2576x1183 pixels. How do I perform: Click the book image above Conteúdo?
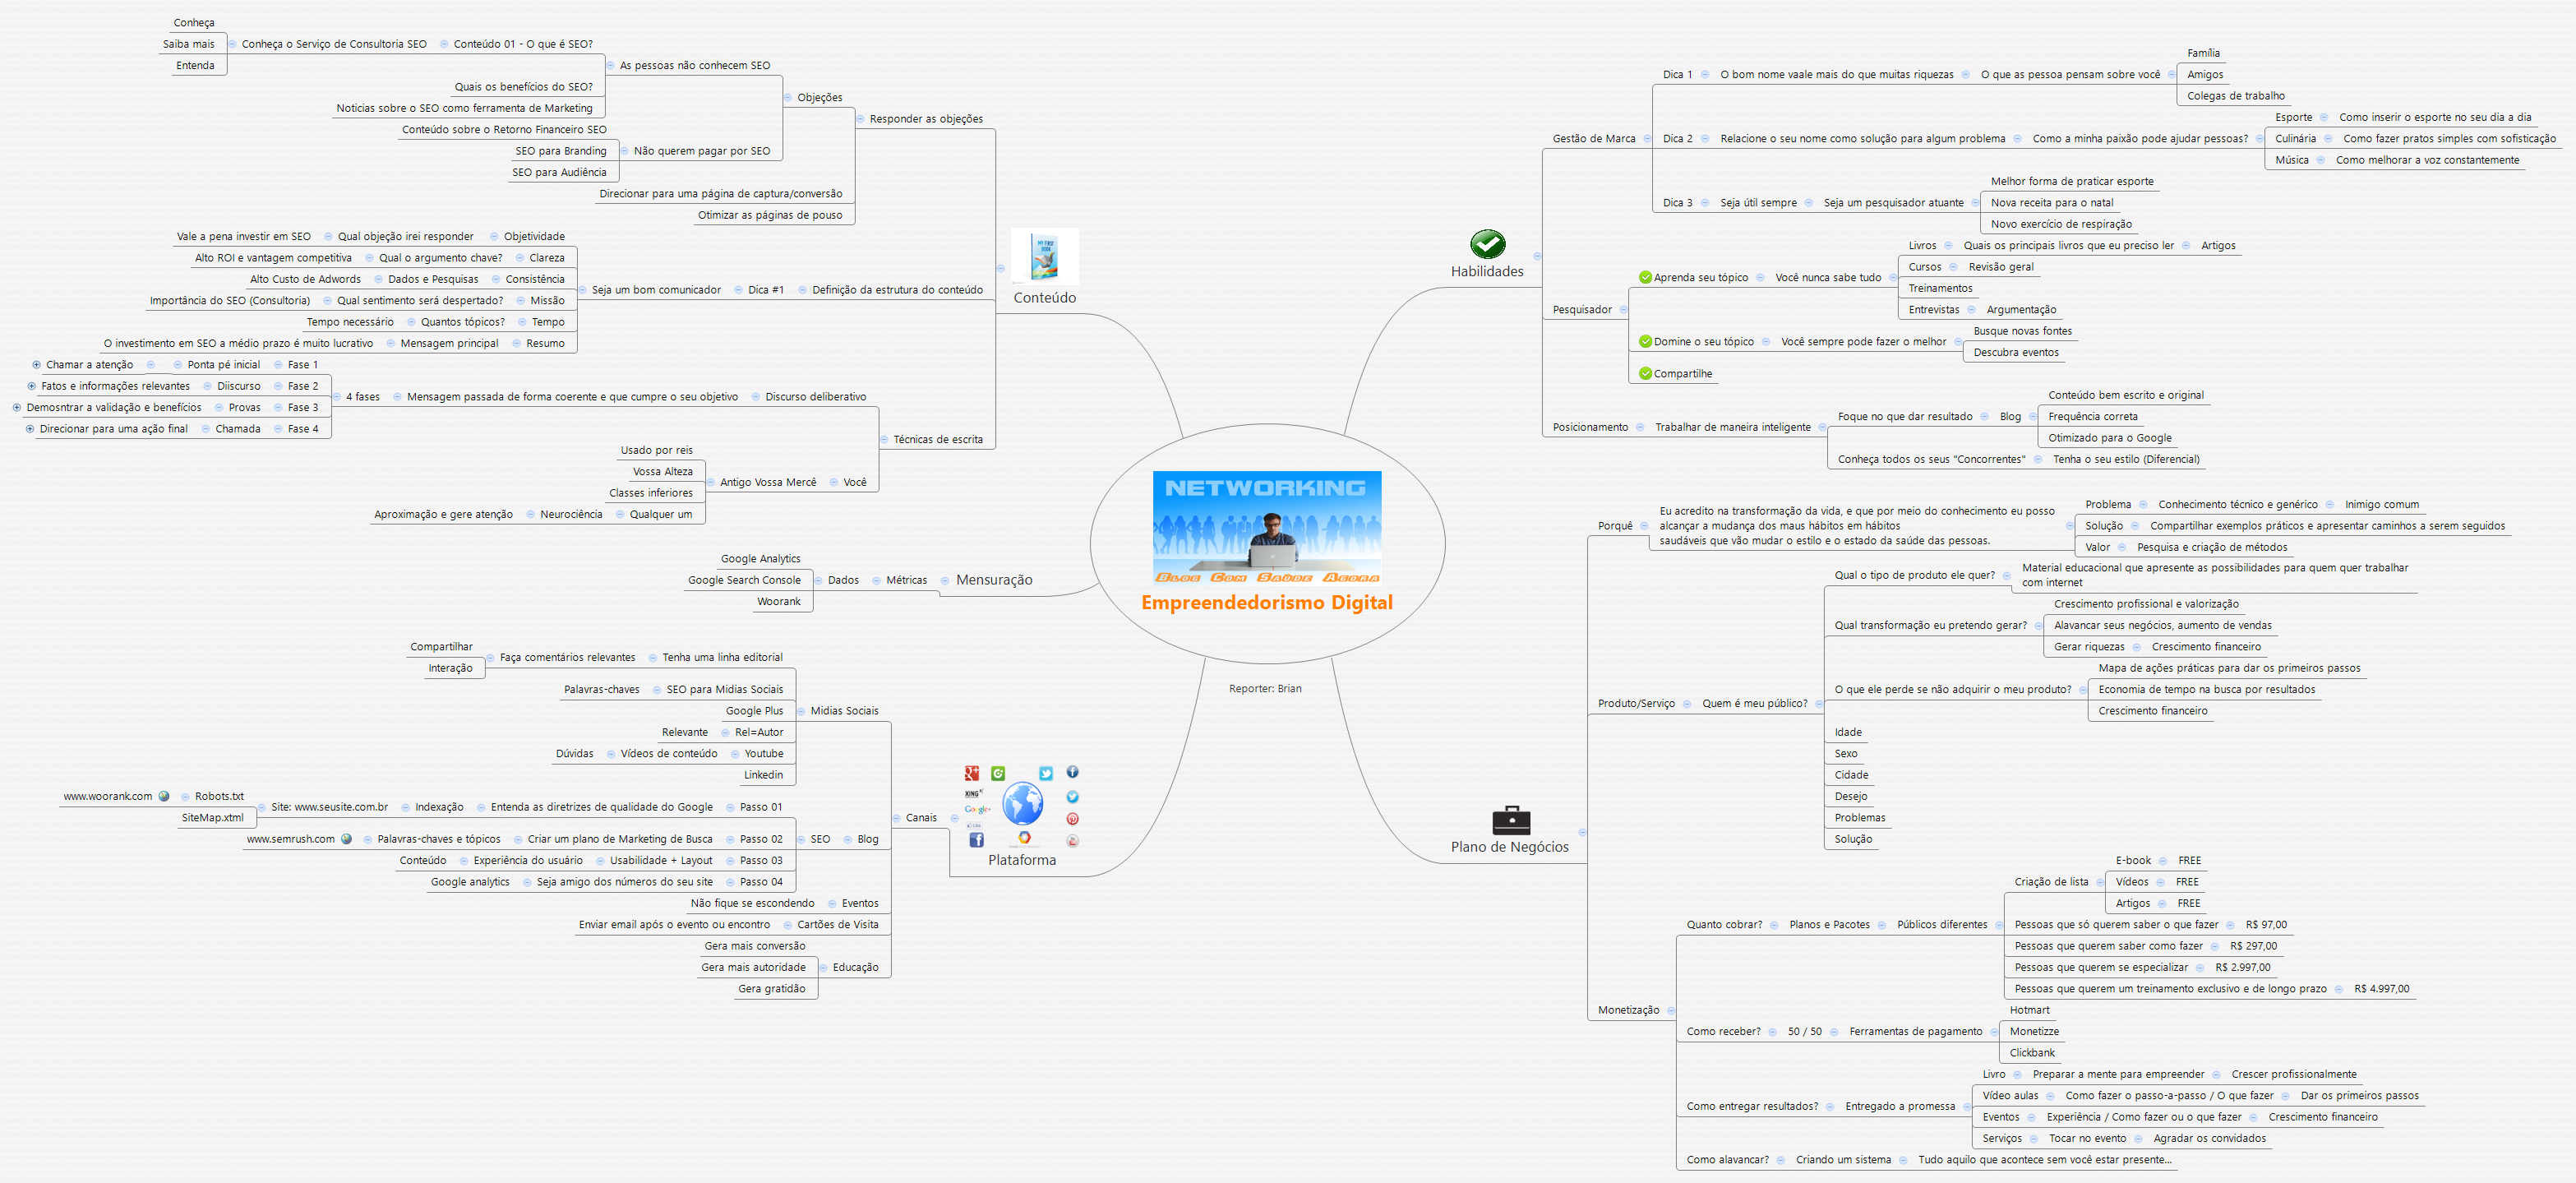1044,257
